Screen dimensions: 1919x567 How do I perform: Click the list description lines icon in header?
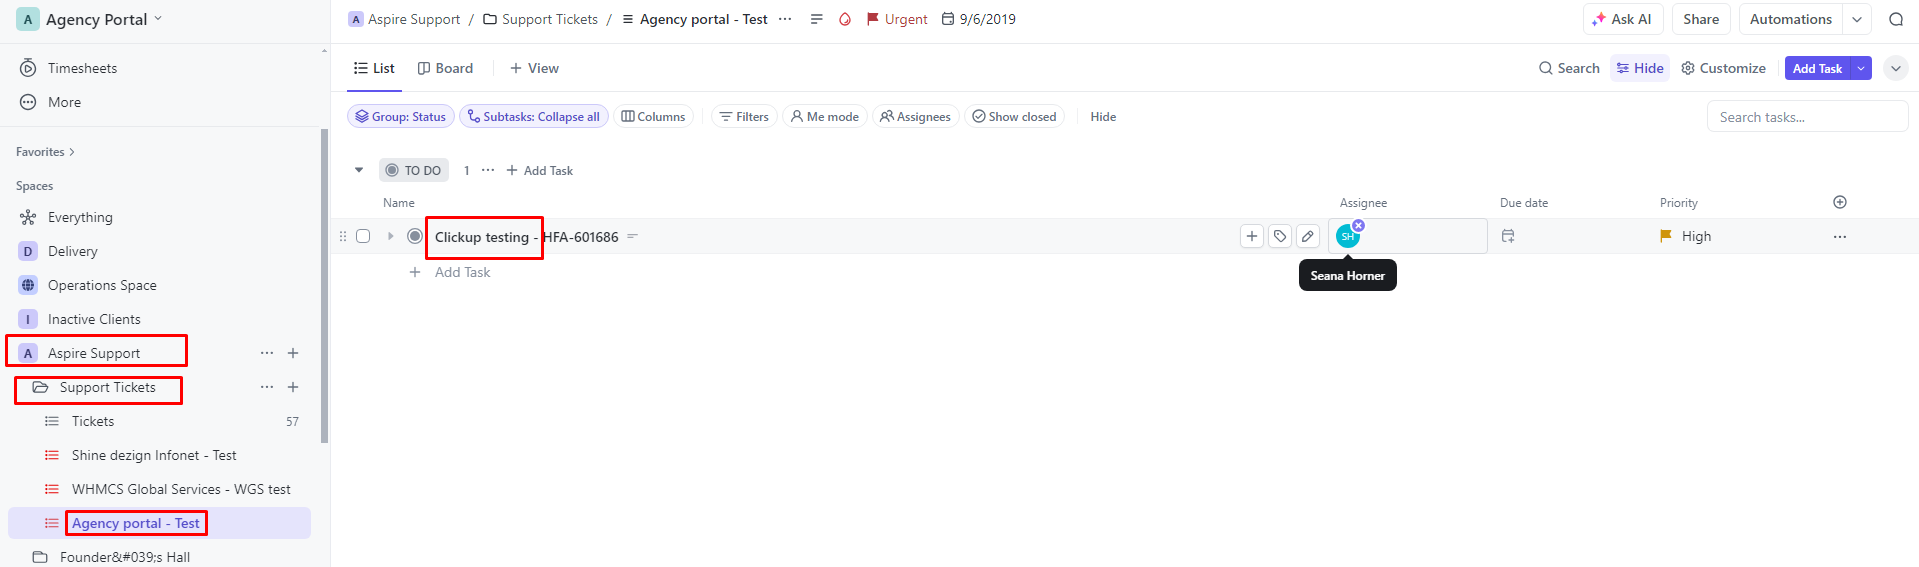tap(817, 19)
